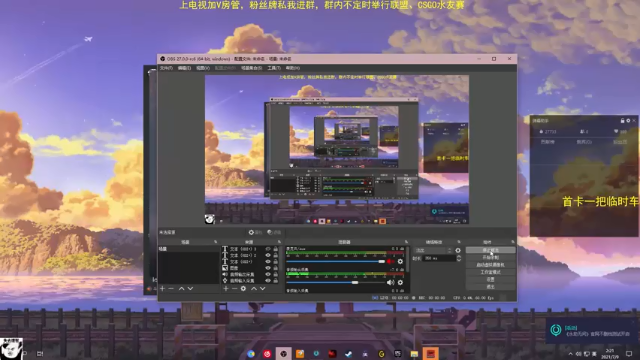
Task: Open settings gear for second mixer channel
Action: point(400,282)
